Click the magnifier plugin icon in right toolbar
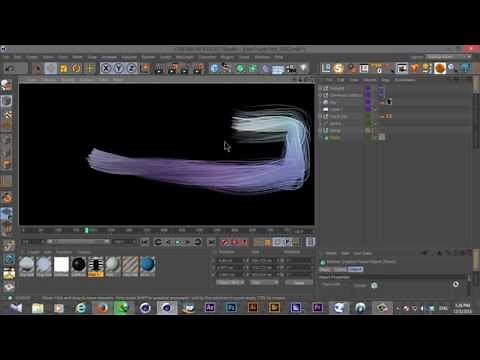The height and width of the screenshot is (360, 480). (x=453, y=68)
